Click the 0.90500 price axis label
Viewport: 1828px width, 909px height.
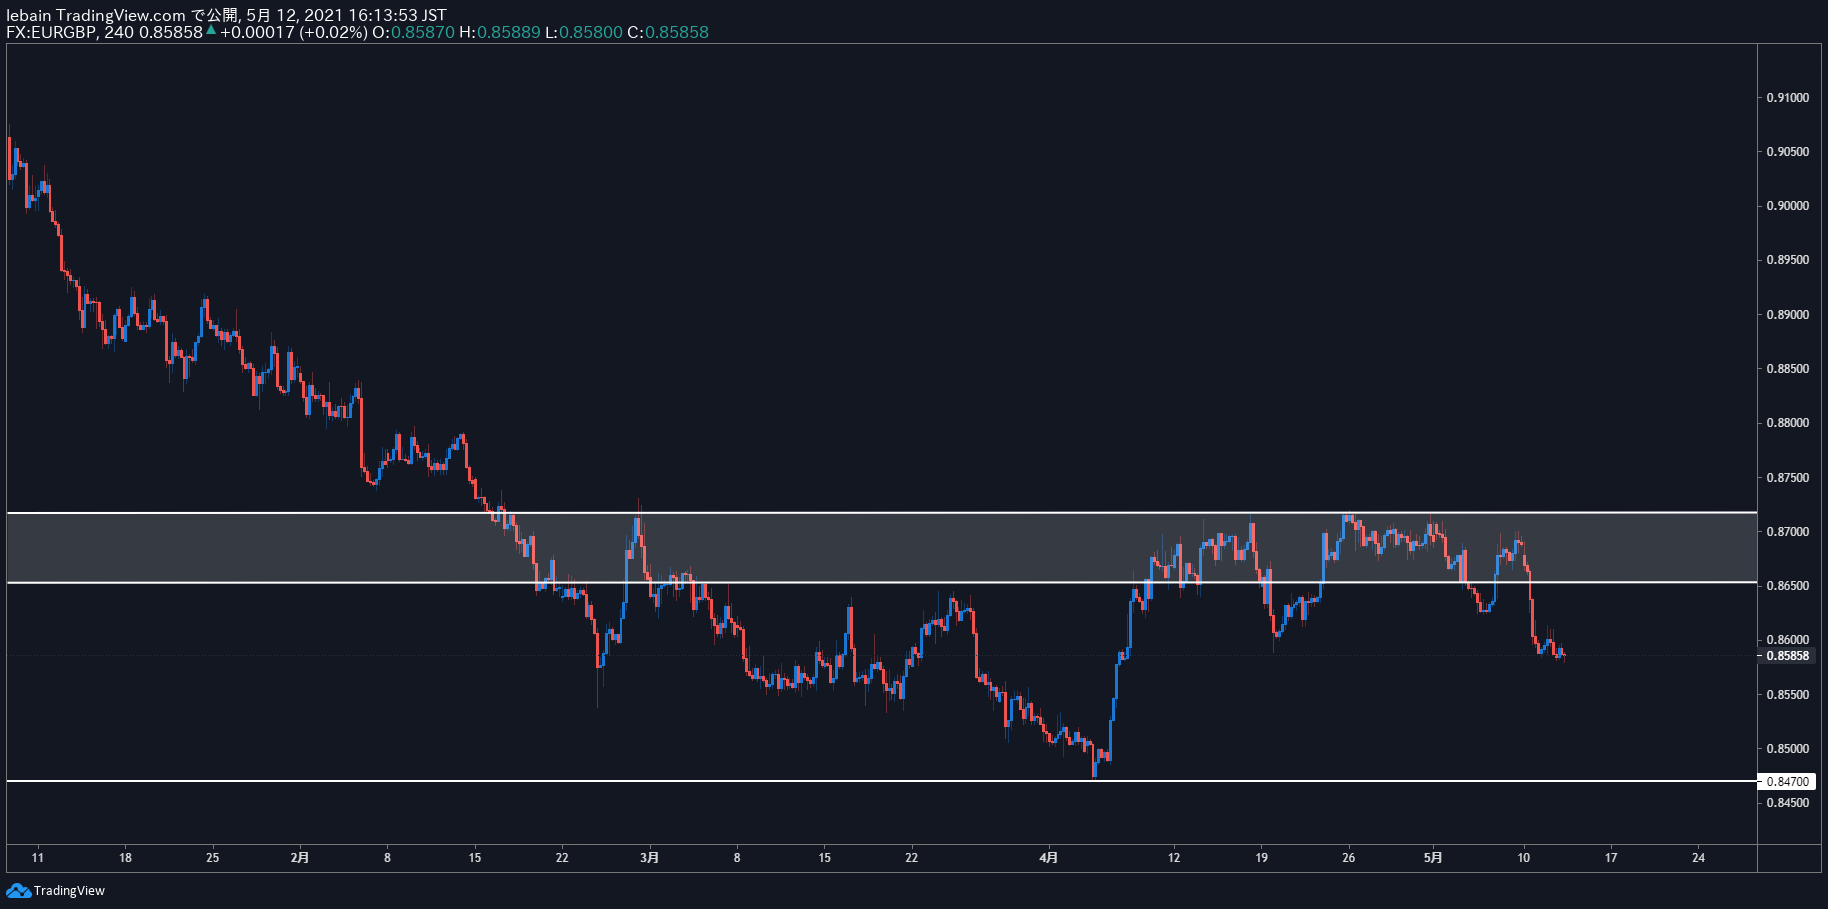click(1787, 152)
